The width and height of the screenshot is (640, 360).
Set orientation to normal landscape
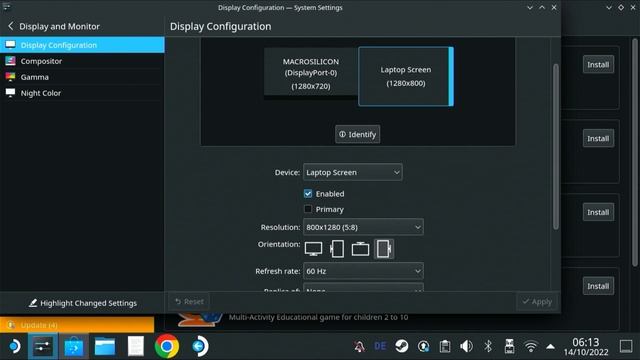pos(313,249)
